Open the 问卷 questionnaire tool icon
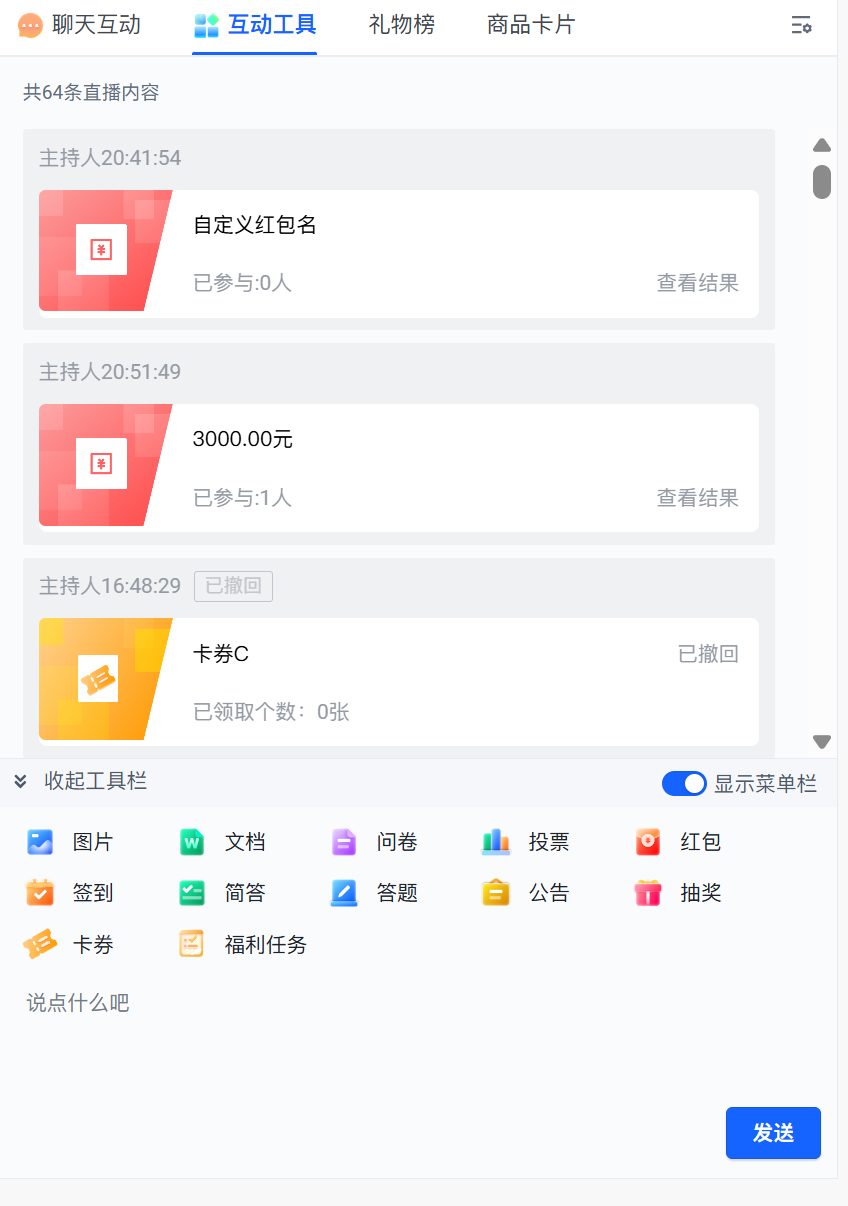Image resolution: width=848 pixels, height=1206 pixels. pos(344,842)
